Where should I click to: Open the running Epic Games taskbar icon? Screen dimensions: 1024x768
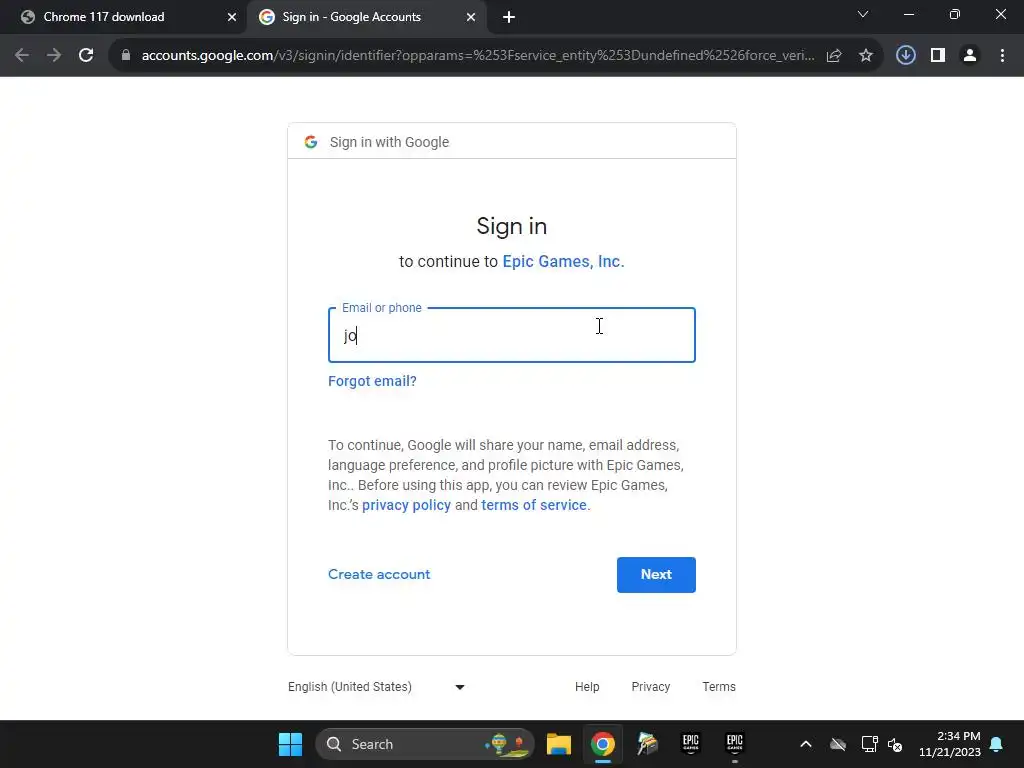click(735, 744)
